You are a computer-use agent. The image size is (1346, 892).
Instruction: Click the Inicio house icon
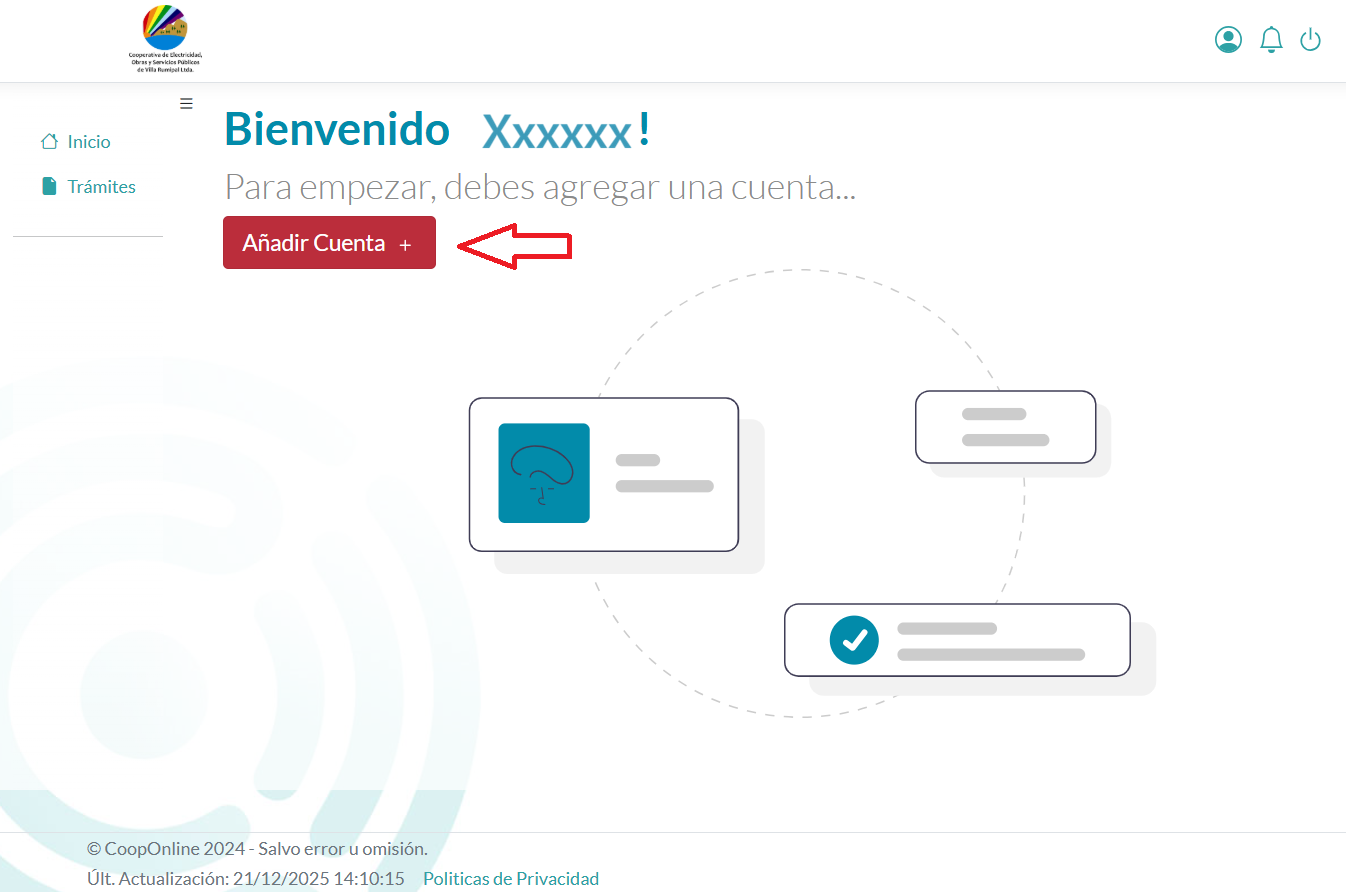pyautogui.click(x=49, y=142)
